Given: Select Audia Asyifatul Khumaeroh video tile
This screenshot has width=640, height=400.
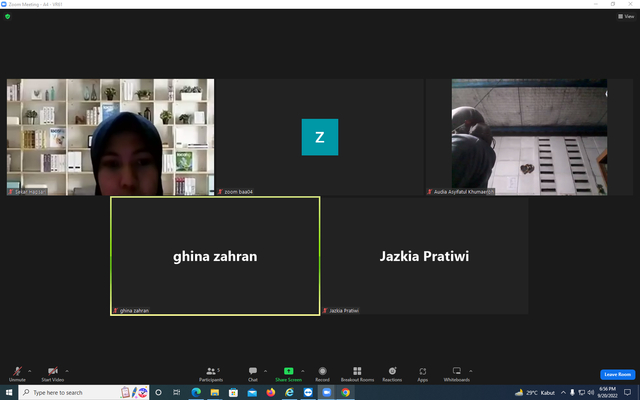Looking at the screenshot, I should [x=529, y=137].
